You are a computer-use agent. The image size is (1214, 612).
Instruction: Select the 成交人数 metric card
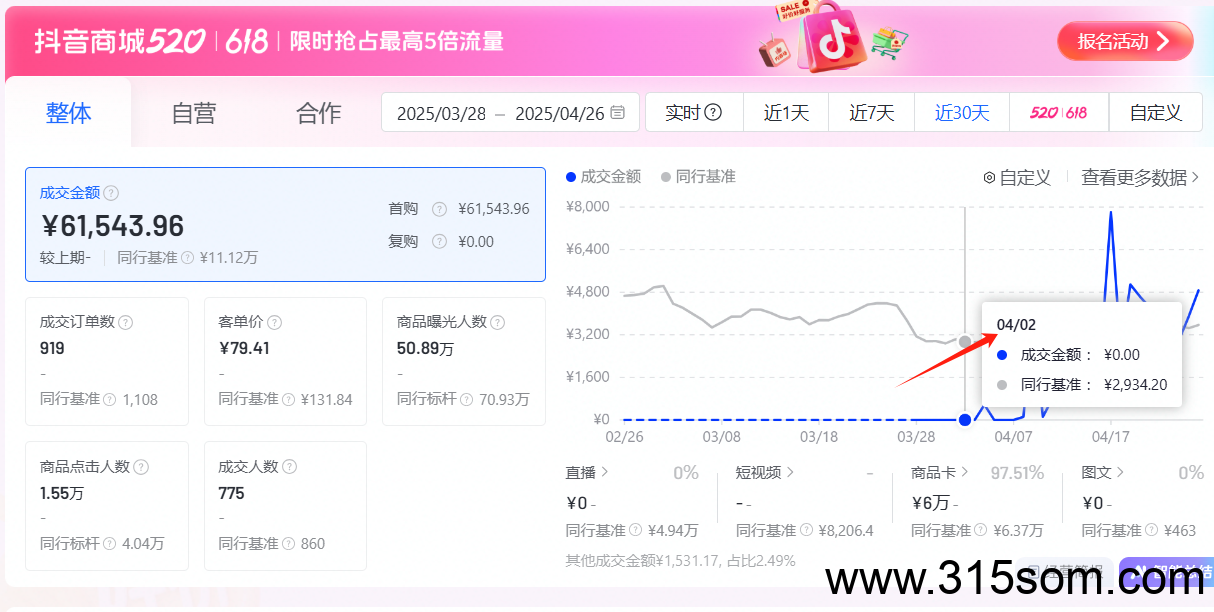[x=285, y=505]
